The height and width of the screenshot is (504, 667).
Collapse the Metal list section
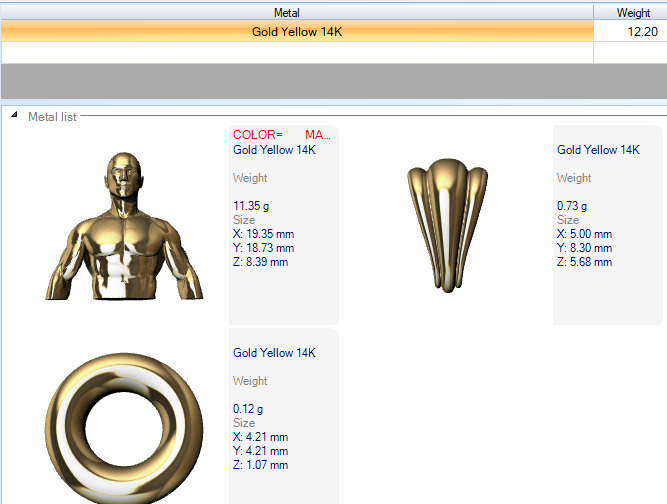tap(14, 115)
